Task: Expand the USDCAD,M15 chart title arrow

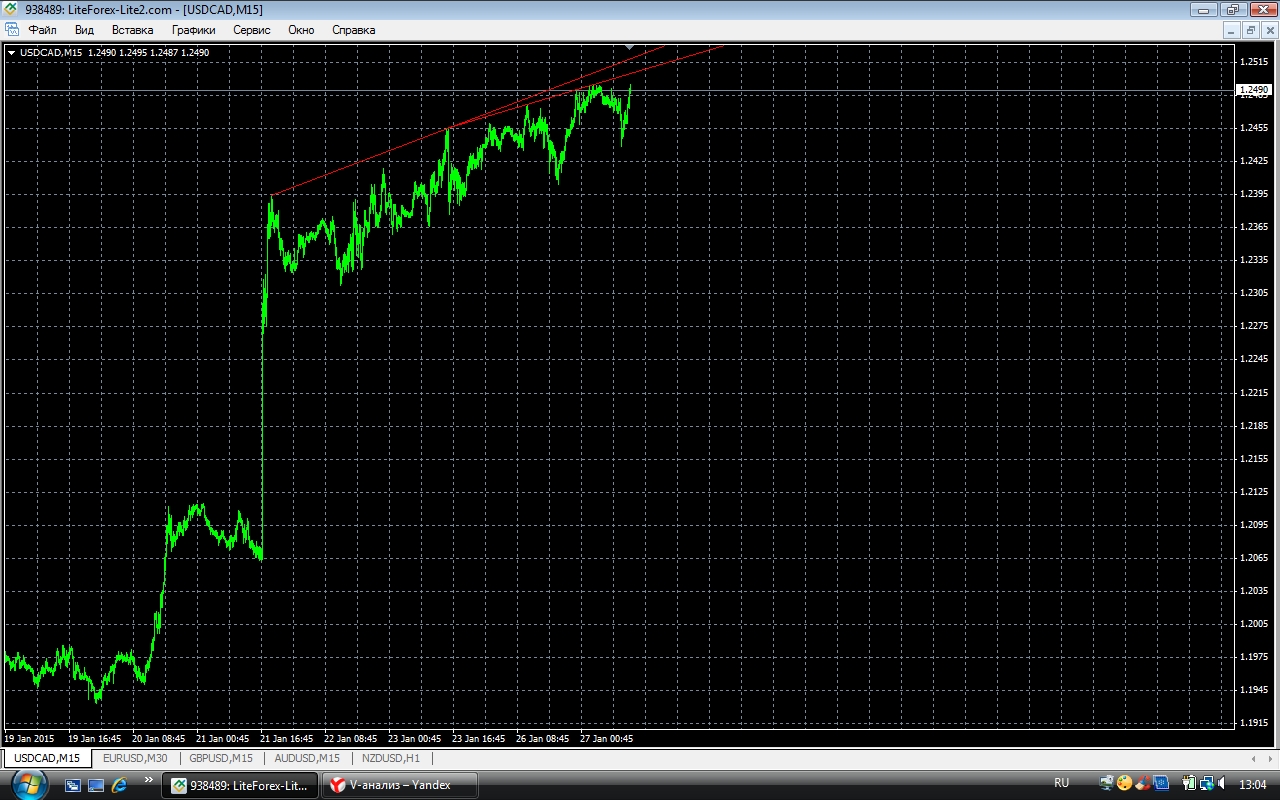Action: coord(11,52)
